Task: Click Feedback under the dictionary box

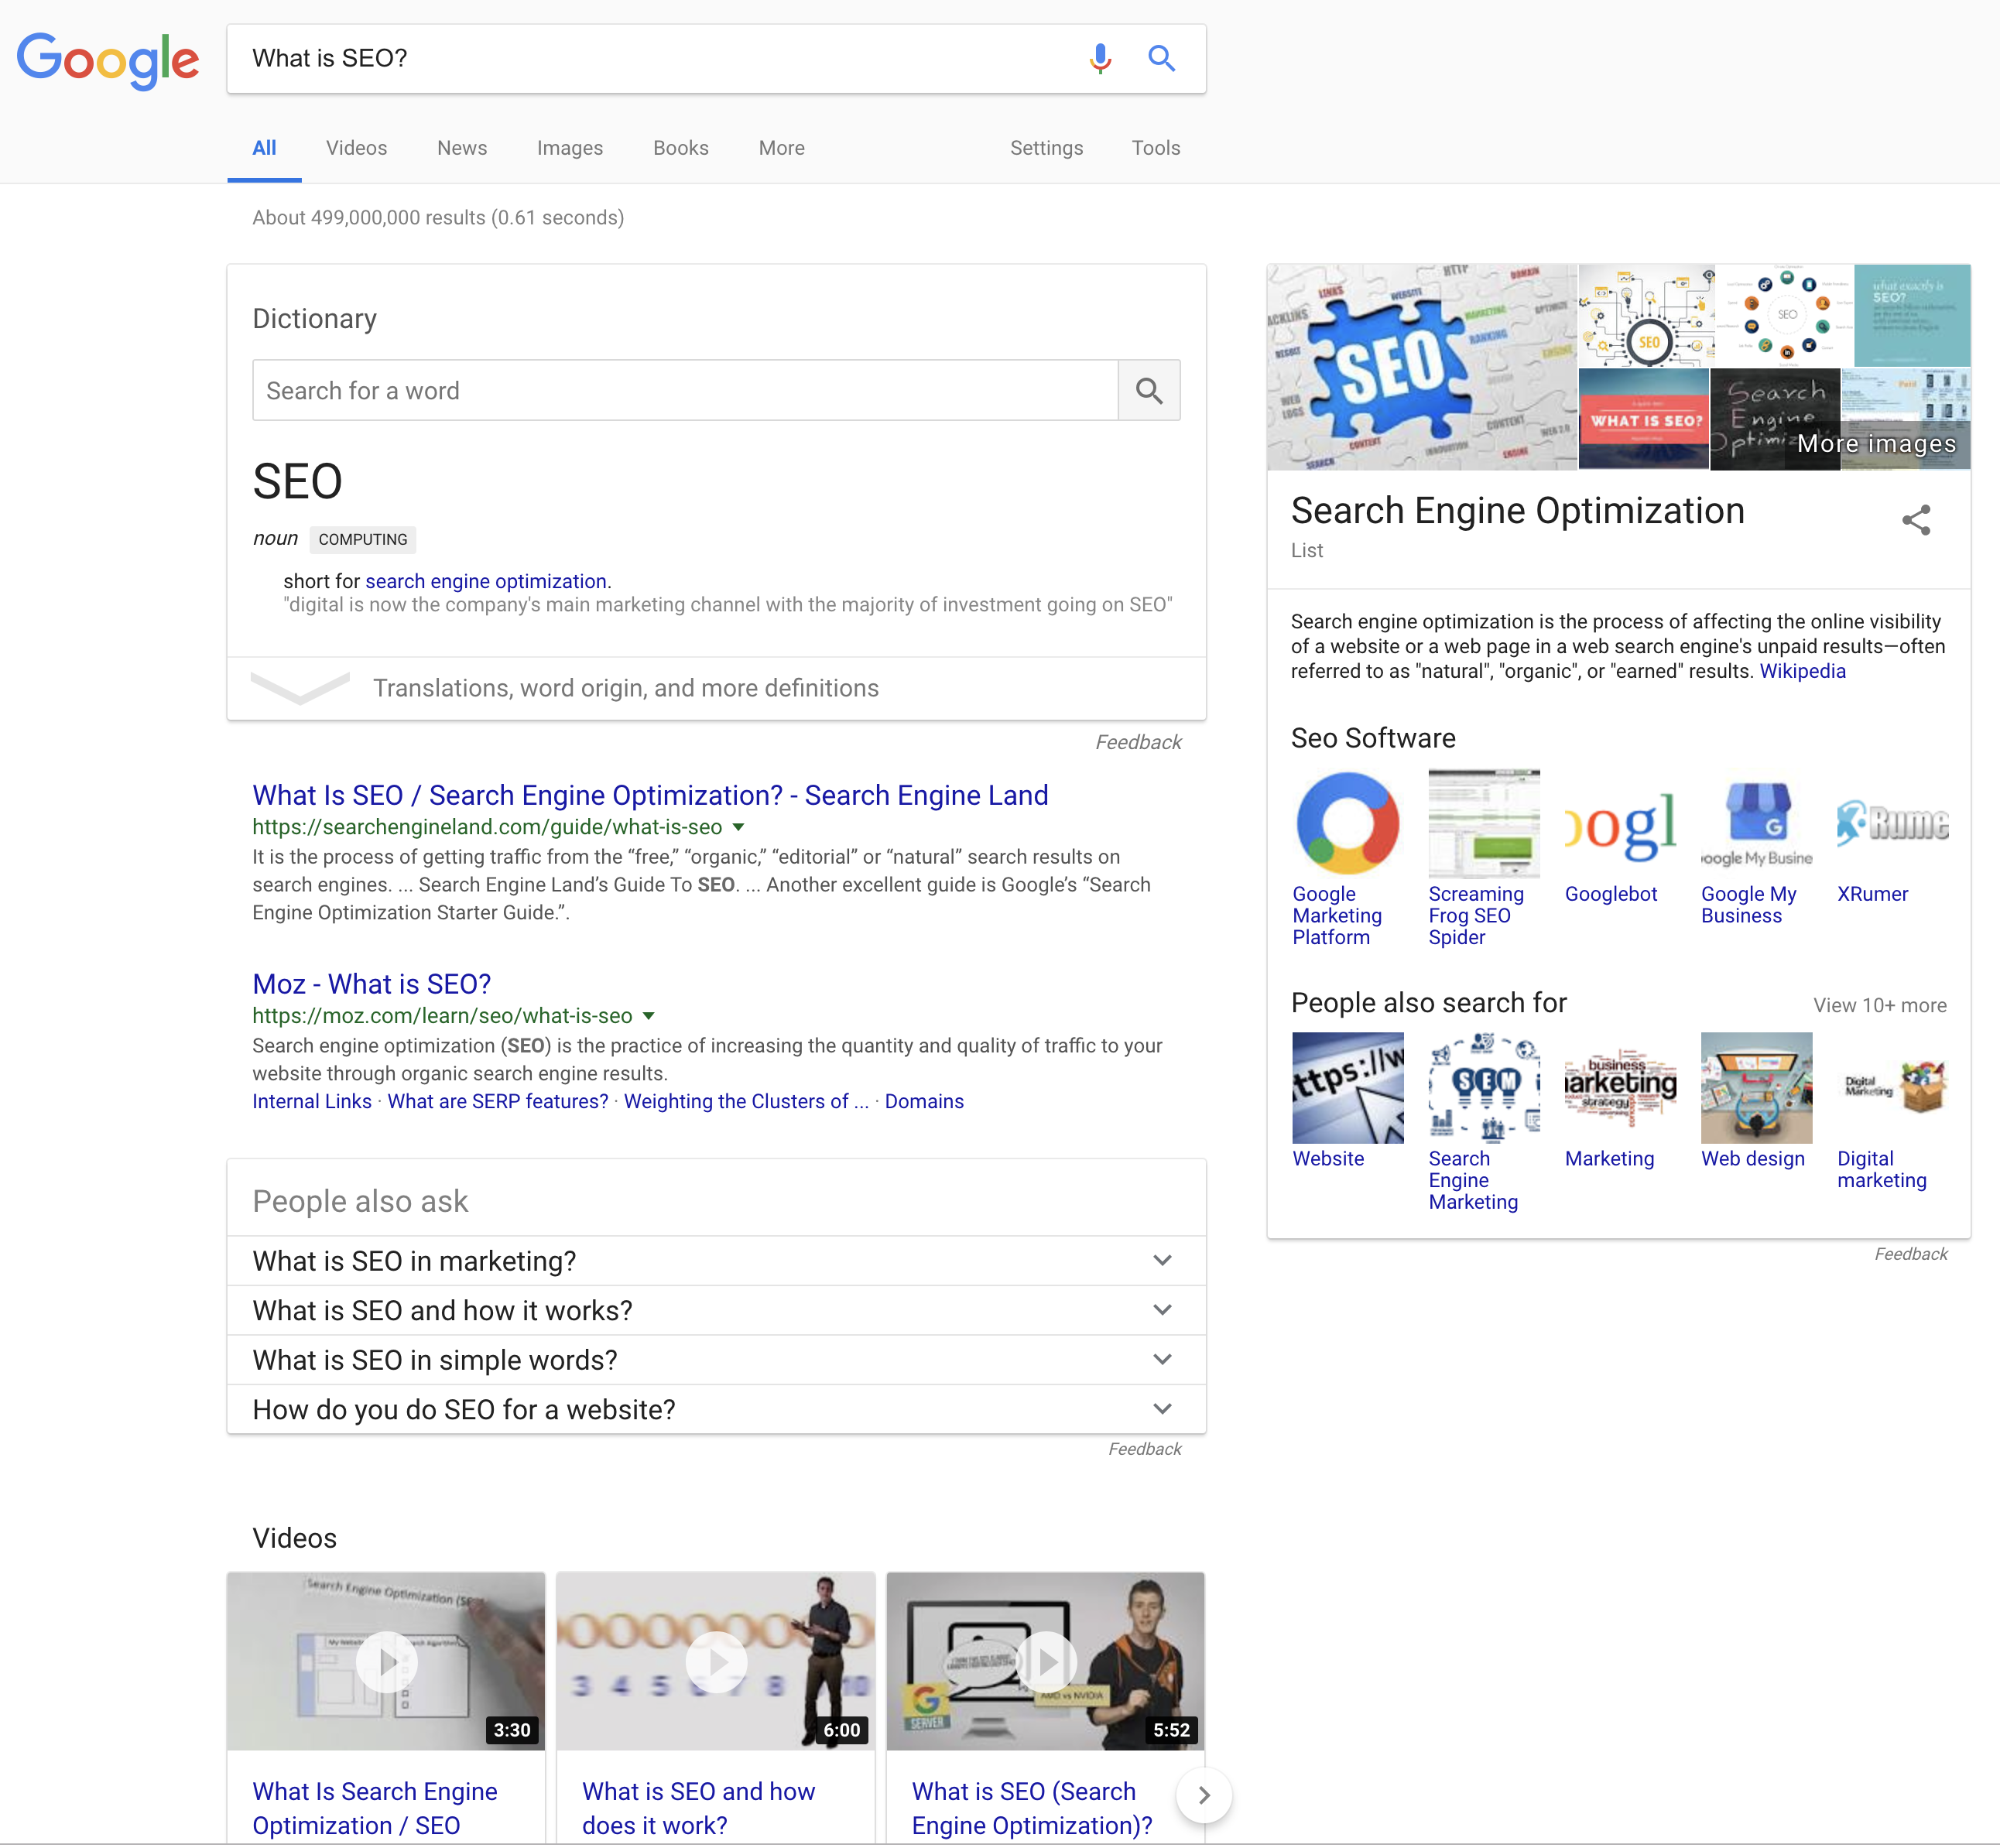Action: [x=1138, y=742]
